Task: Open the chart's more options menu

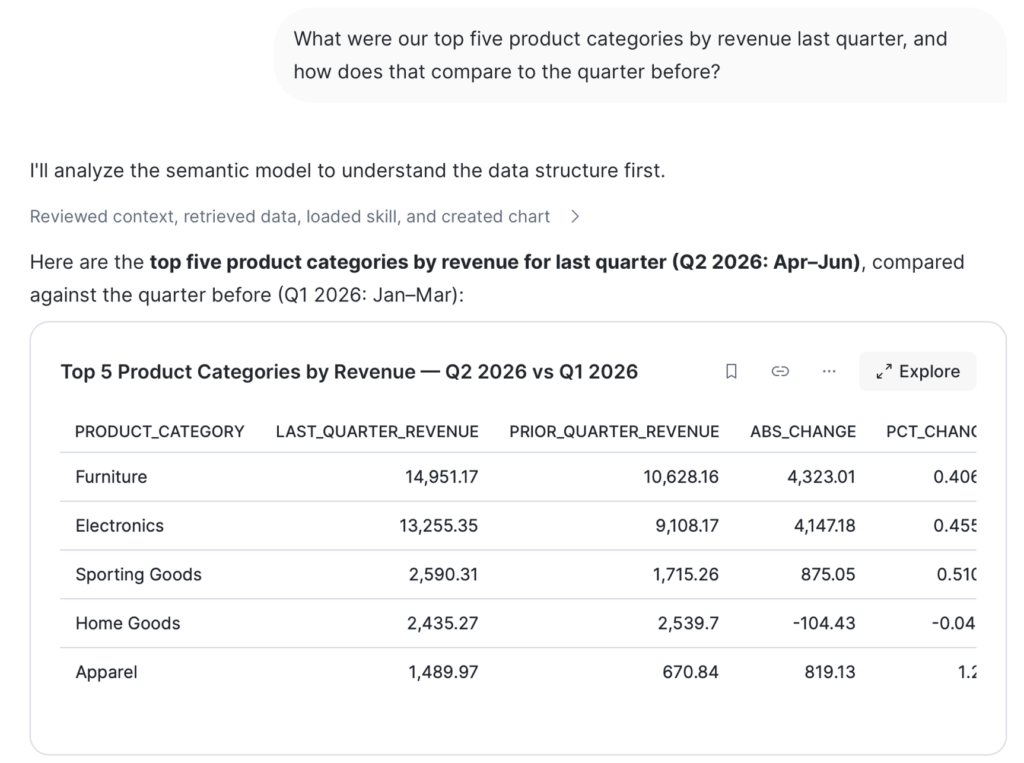Action: (x=829, y=371)
